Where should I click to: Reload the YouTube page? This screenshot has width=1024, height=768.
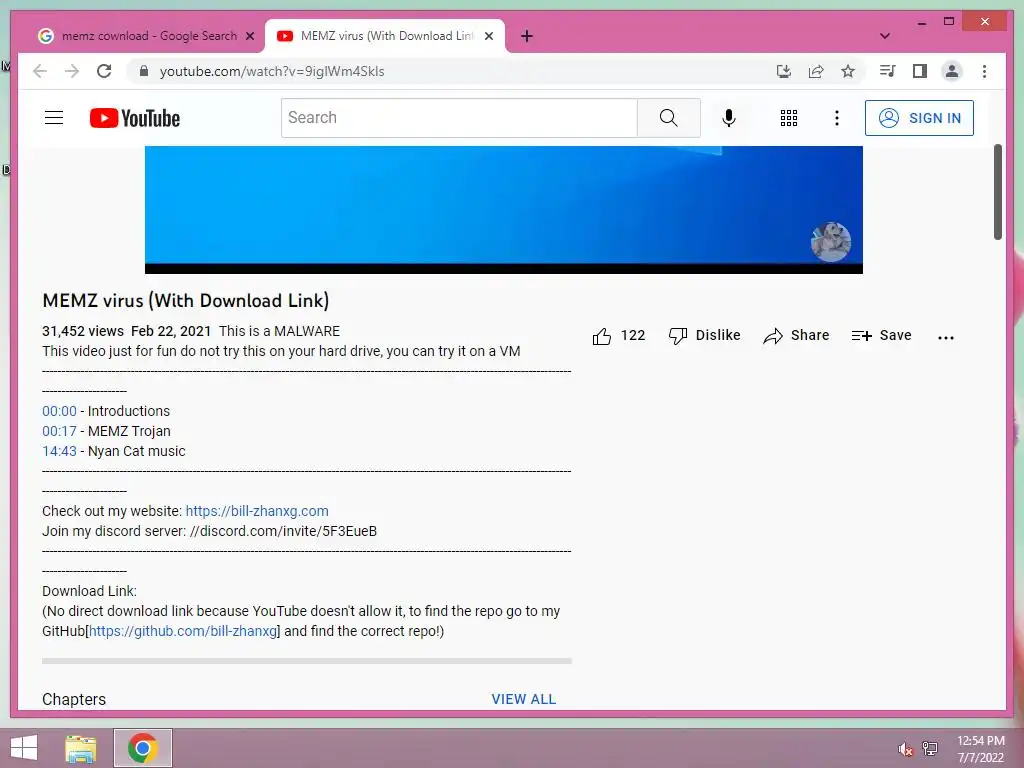(104, 71)
